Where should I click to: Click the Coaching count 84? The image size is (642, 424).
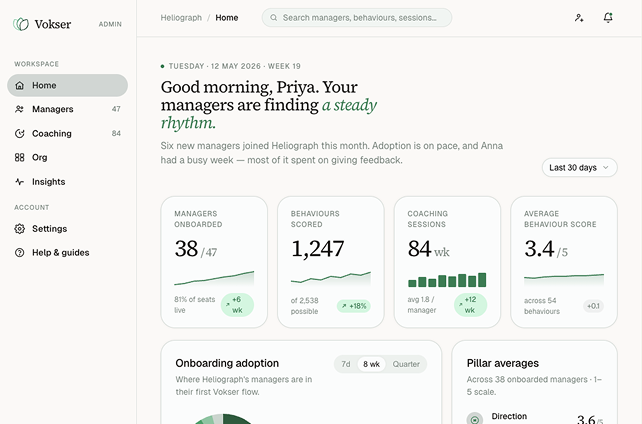[x=116, y=133]
